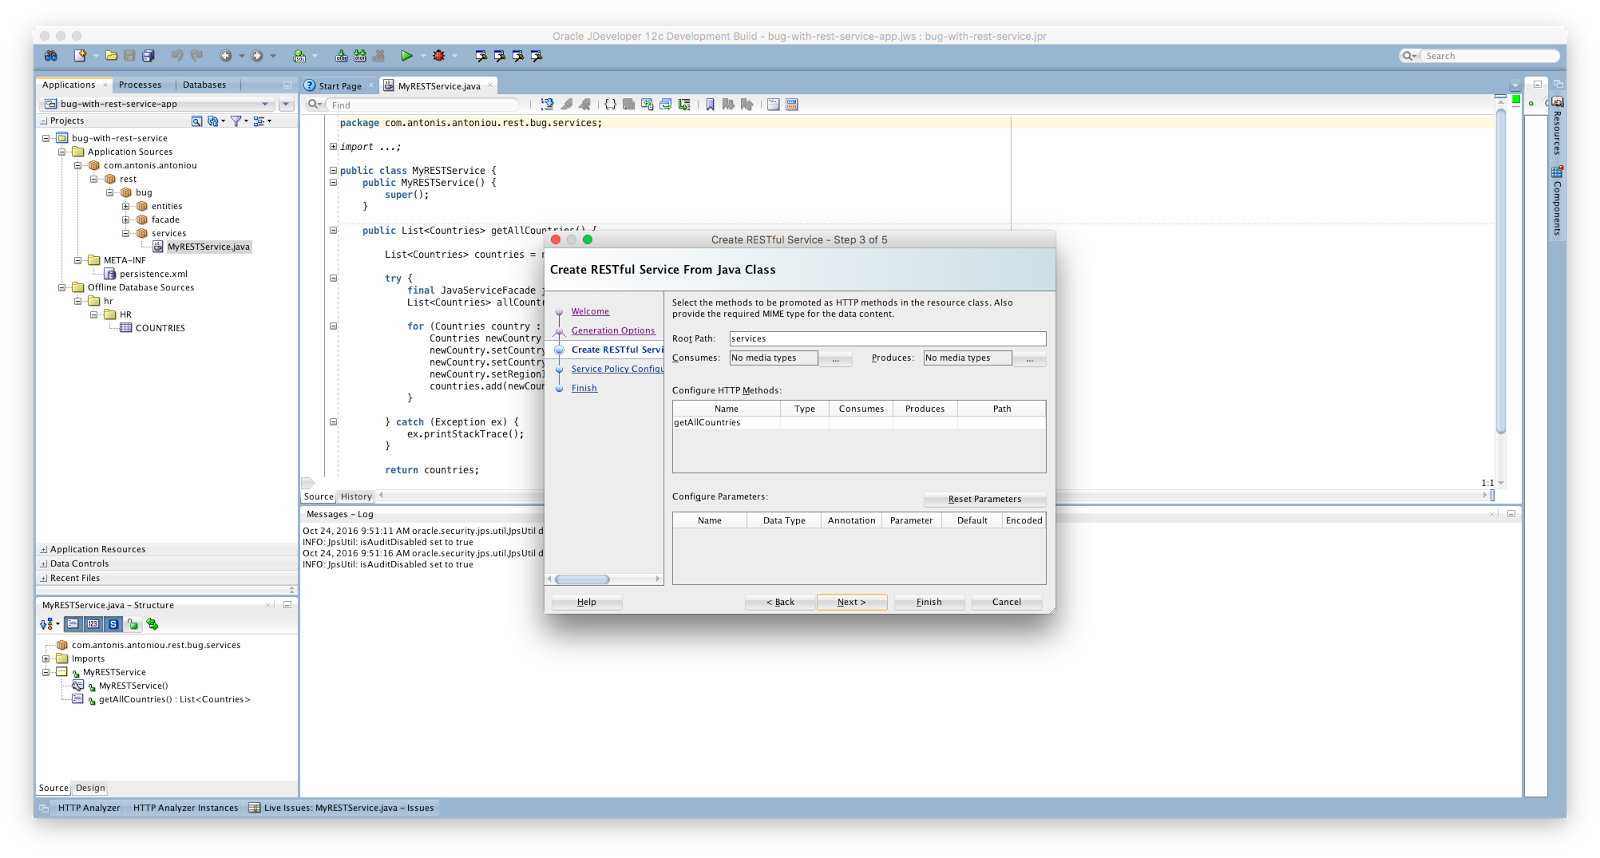1600x858 pixels.
Task: Click the Generation Options wizard step link
Action: [x=613, y=331]
